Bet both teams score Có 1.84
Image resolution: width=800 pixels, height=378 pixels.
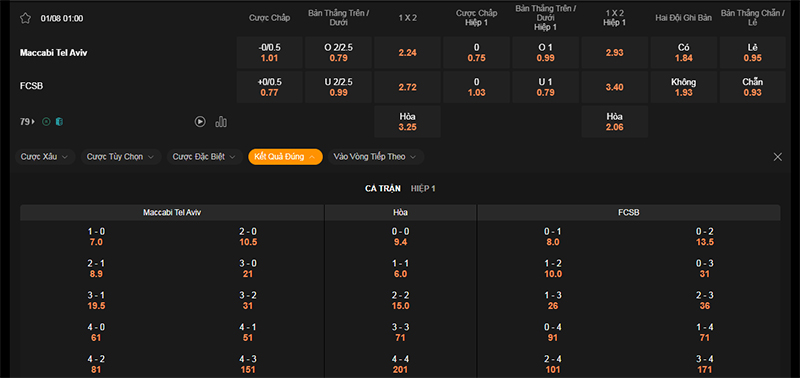point(684,53)
